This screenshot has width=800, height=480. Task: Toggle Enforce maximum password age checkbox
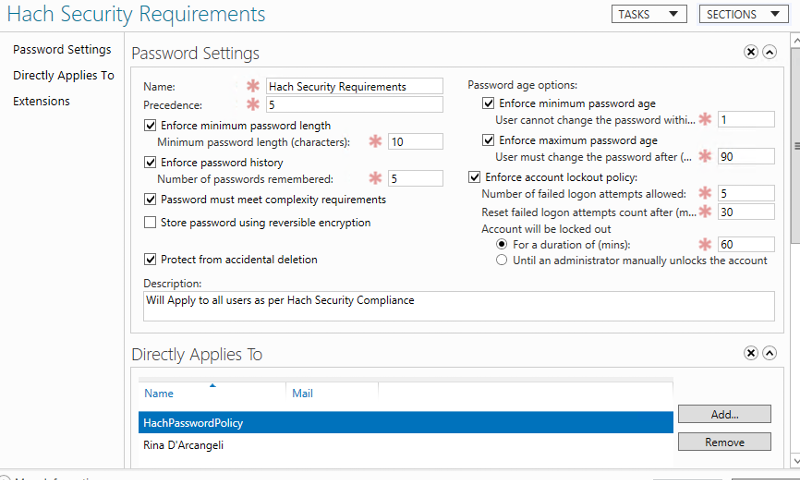488,140
